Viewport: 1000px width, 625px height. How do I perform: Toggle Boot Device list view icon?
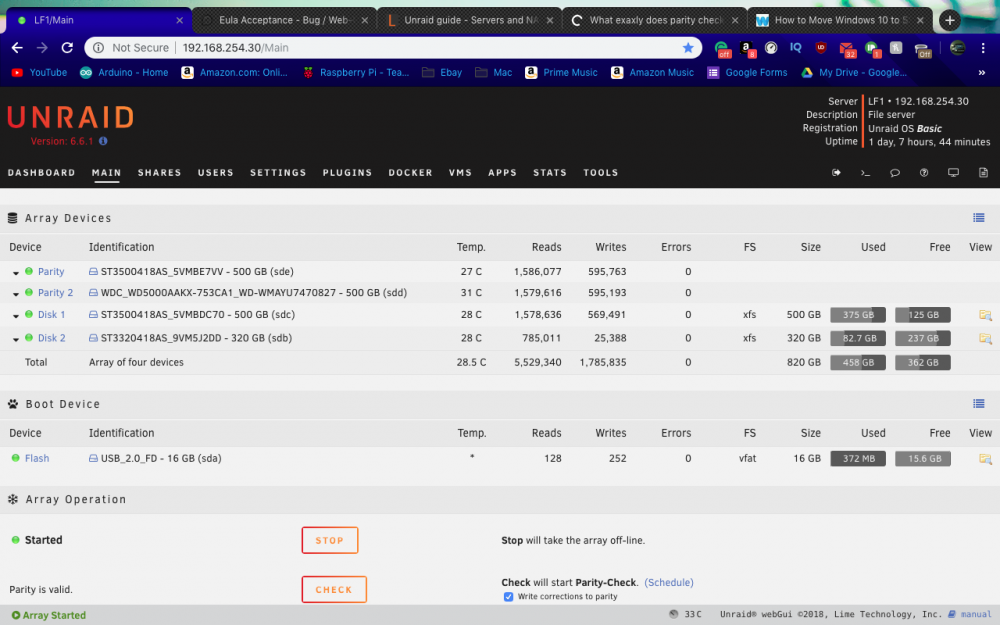coord(978,404)
